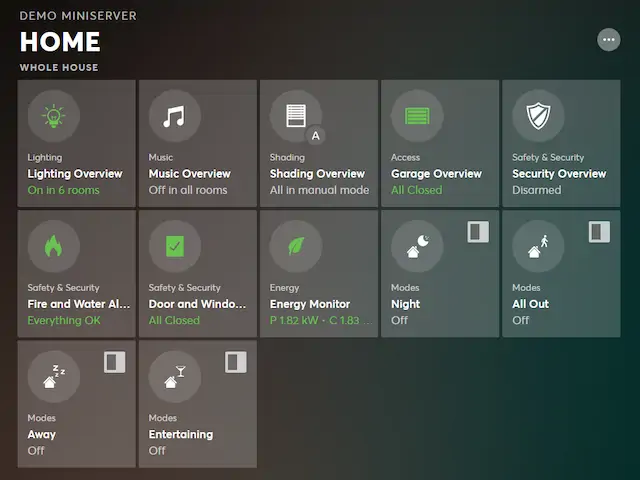The height and width of the screenshot is (480, 640).
Task: Click Garage 'All Closed' status
Action: coord(416,190)
